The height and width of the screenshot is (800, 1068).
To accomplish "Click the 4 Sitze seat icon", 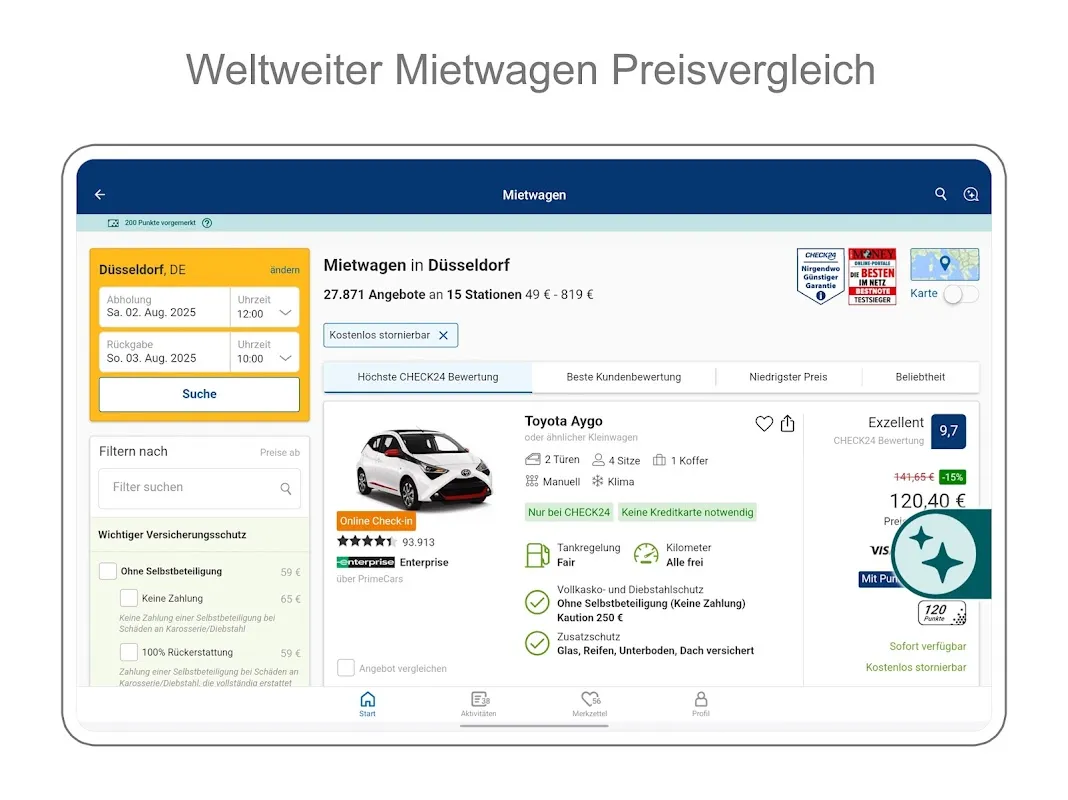I will (x=598, y=460).
